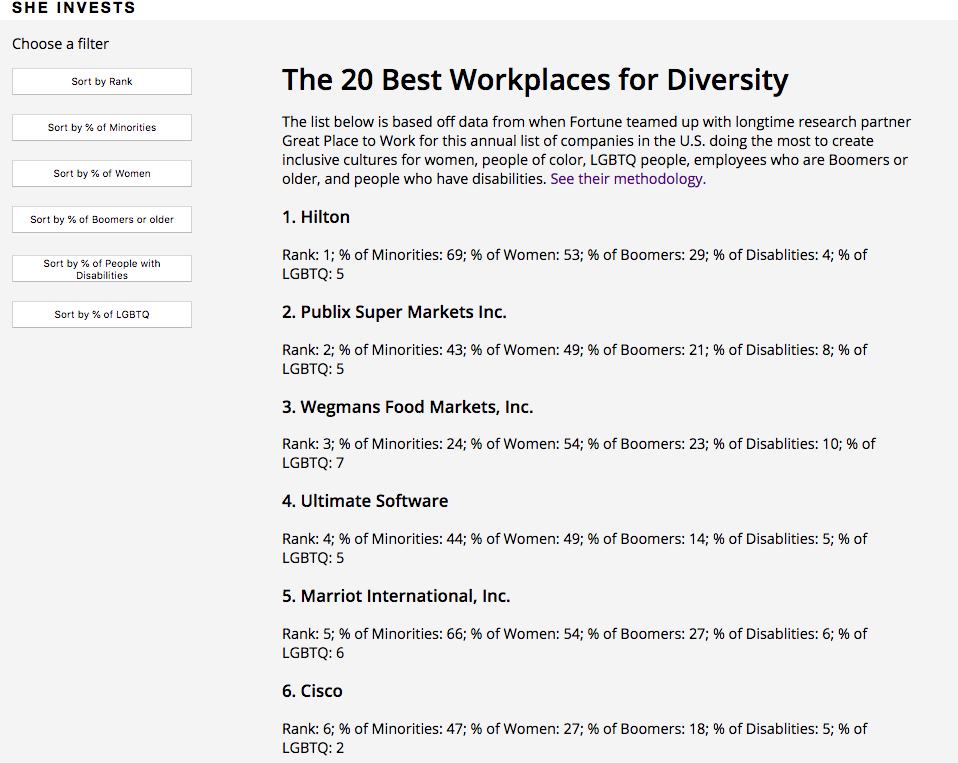Click the SHE INVESTS site title
Screen dimensions: 958x763
(x=73, y=7)
